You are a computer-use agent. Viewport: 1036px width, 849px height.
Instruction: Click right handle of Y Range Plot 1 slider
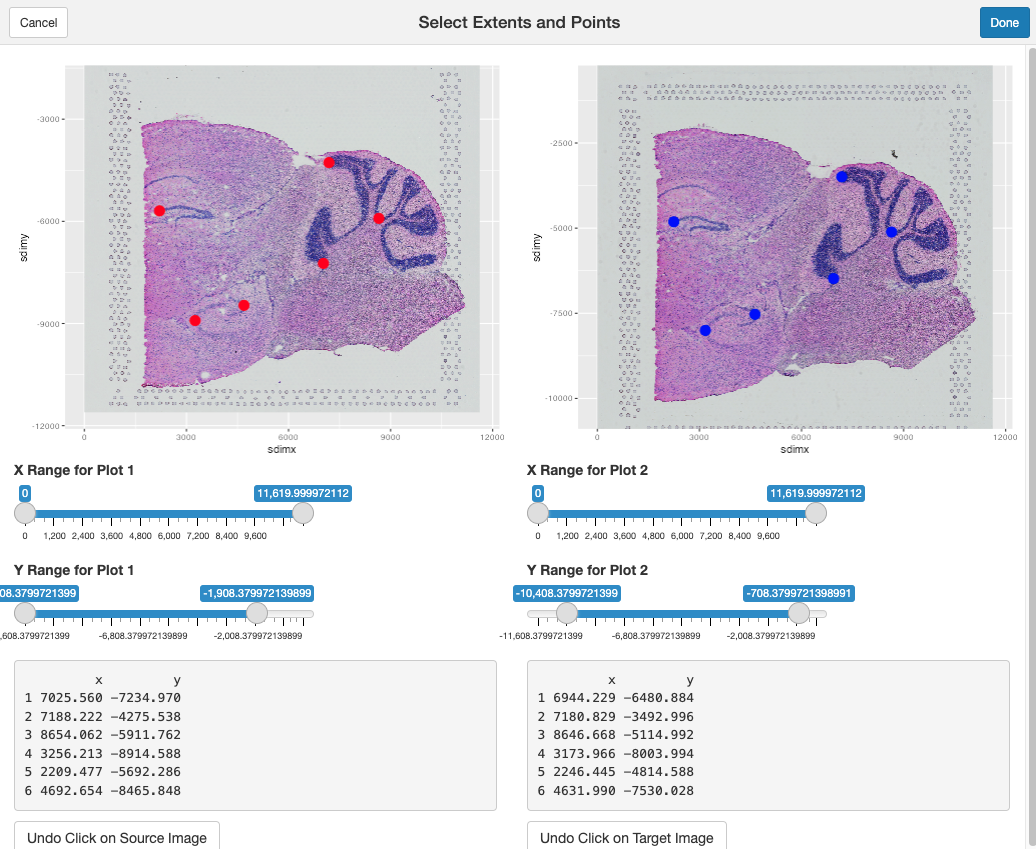(257, 613)
